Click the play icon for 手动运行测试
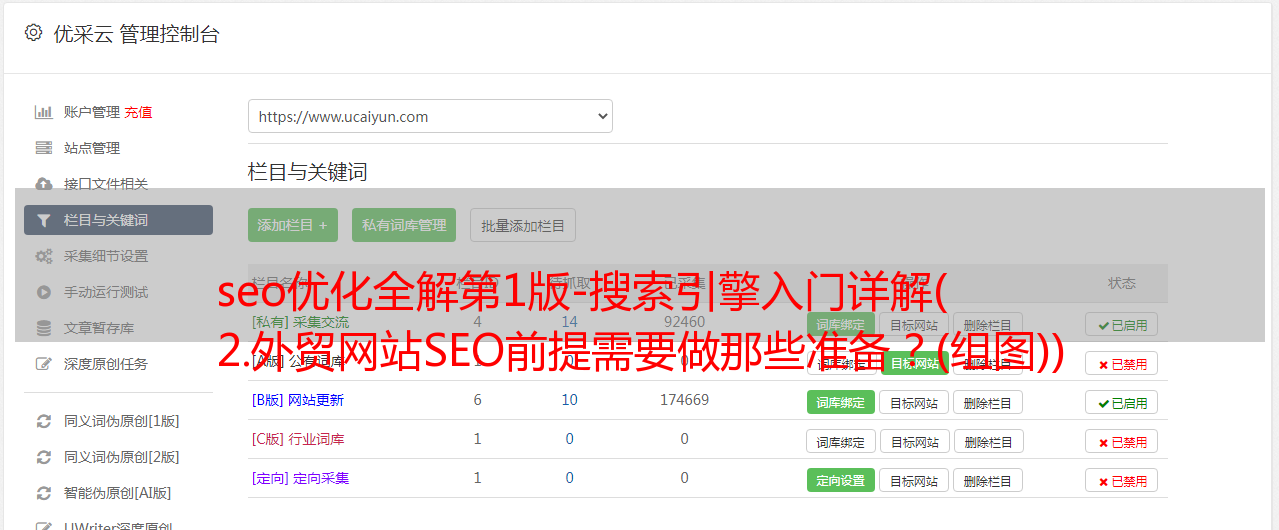Screen dimensions: 1279x530 (x=43, y=292)
